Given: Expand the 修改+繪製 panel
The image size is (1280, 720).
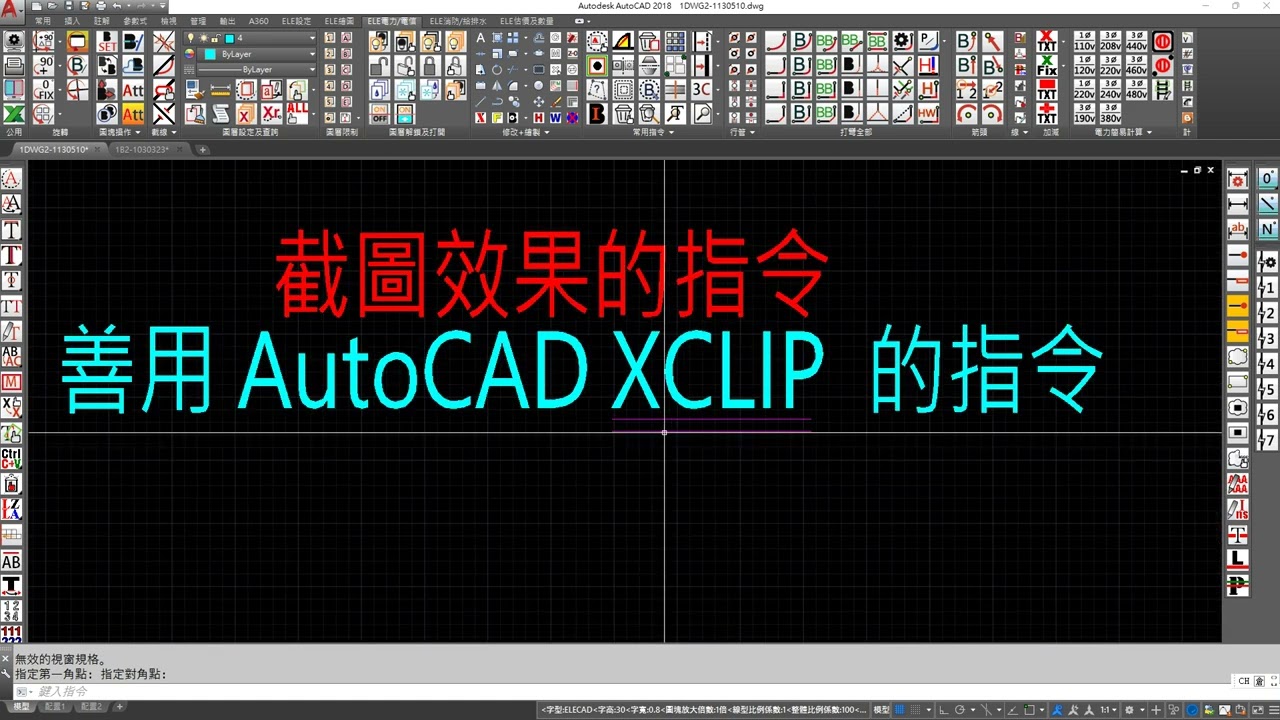Looking at the screenshot, I should (x=526, y=132).
